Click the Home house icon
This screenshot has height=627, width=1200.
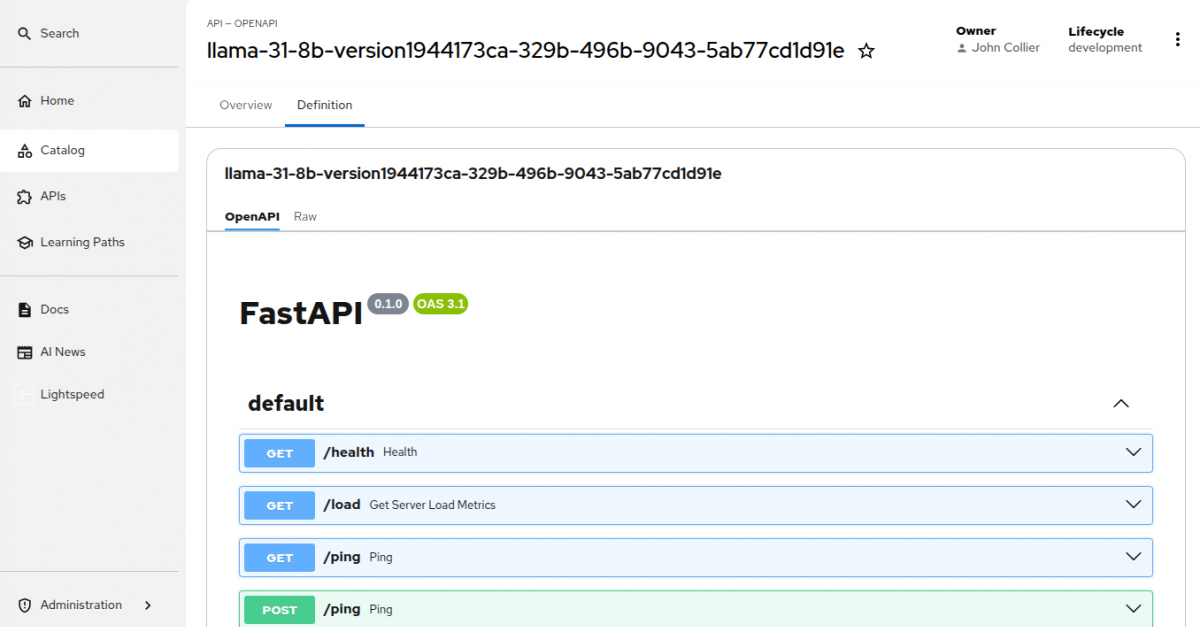[x=25, y=101]
